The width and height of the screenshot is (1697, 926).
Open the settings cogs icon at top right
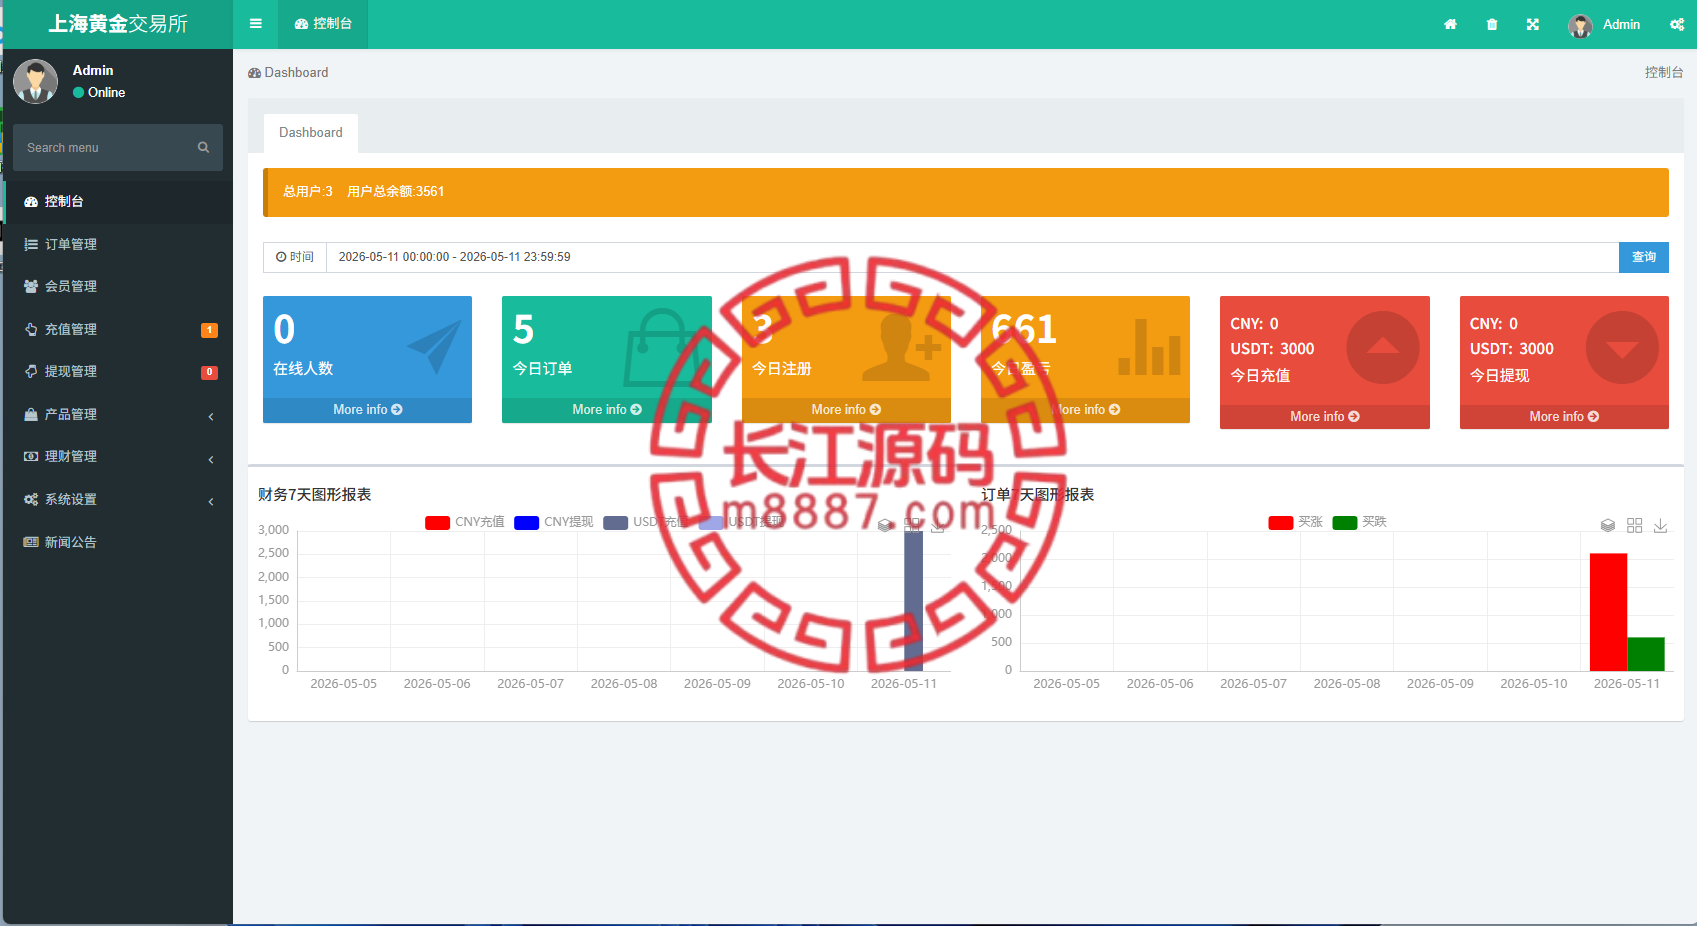tap(1677, 25)
